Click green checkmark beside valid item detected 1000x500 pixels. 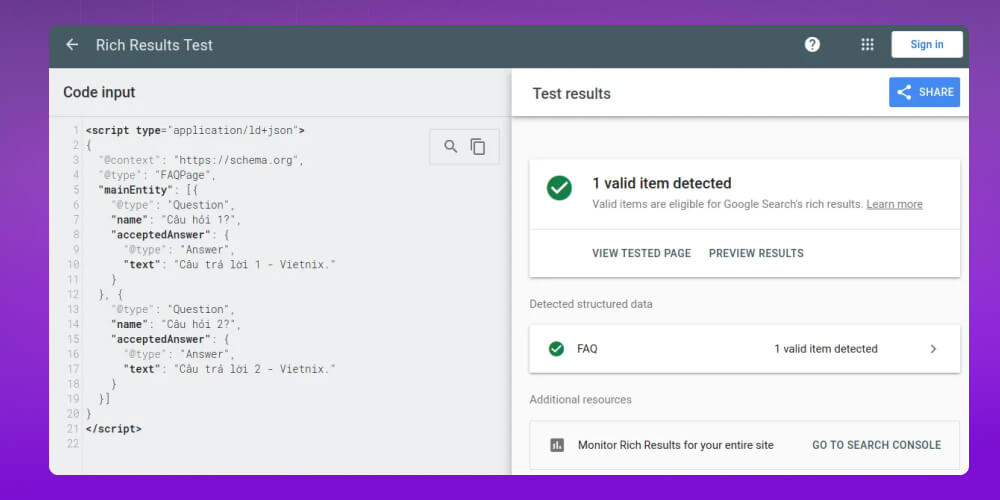(559, 188)
